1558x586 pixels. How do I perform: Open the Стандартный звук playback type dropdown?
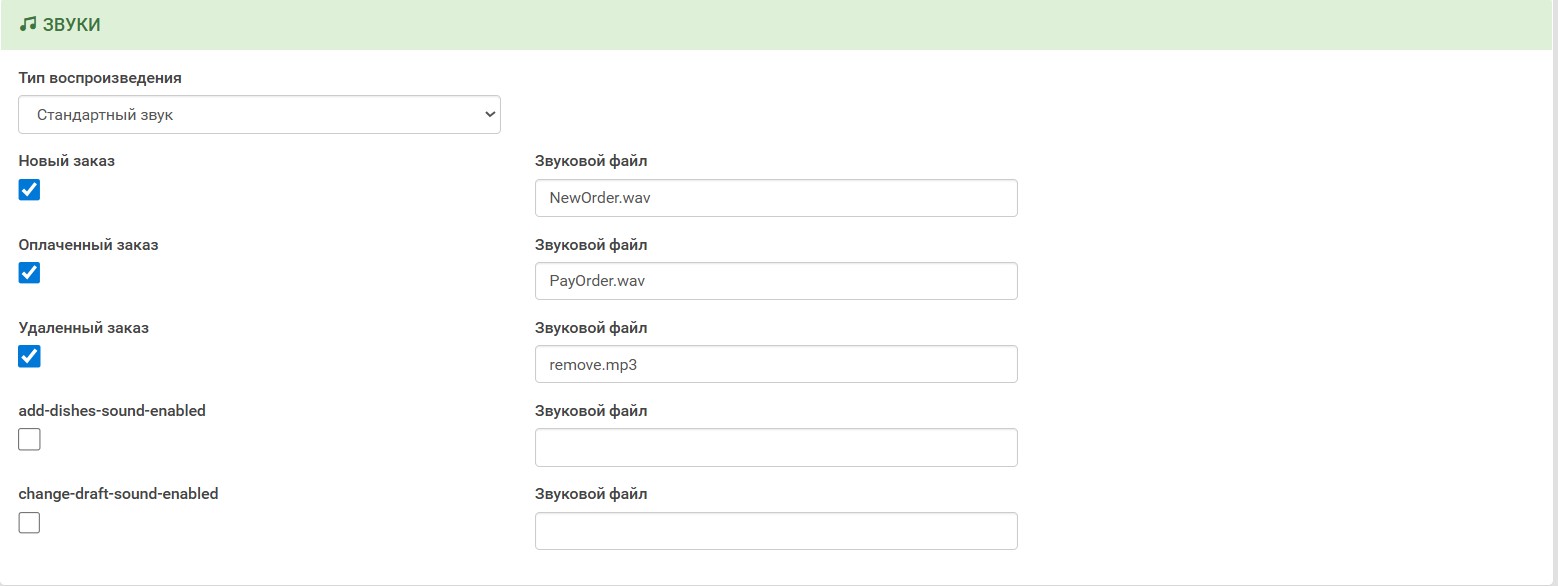259,115
